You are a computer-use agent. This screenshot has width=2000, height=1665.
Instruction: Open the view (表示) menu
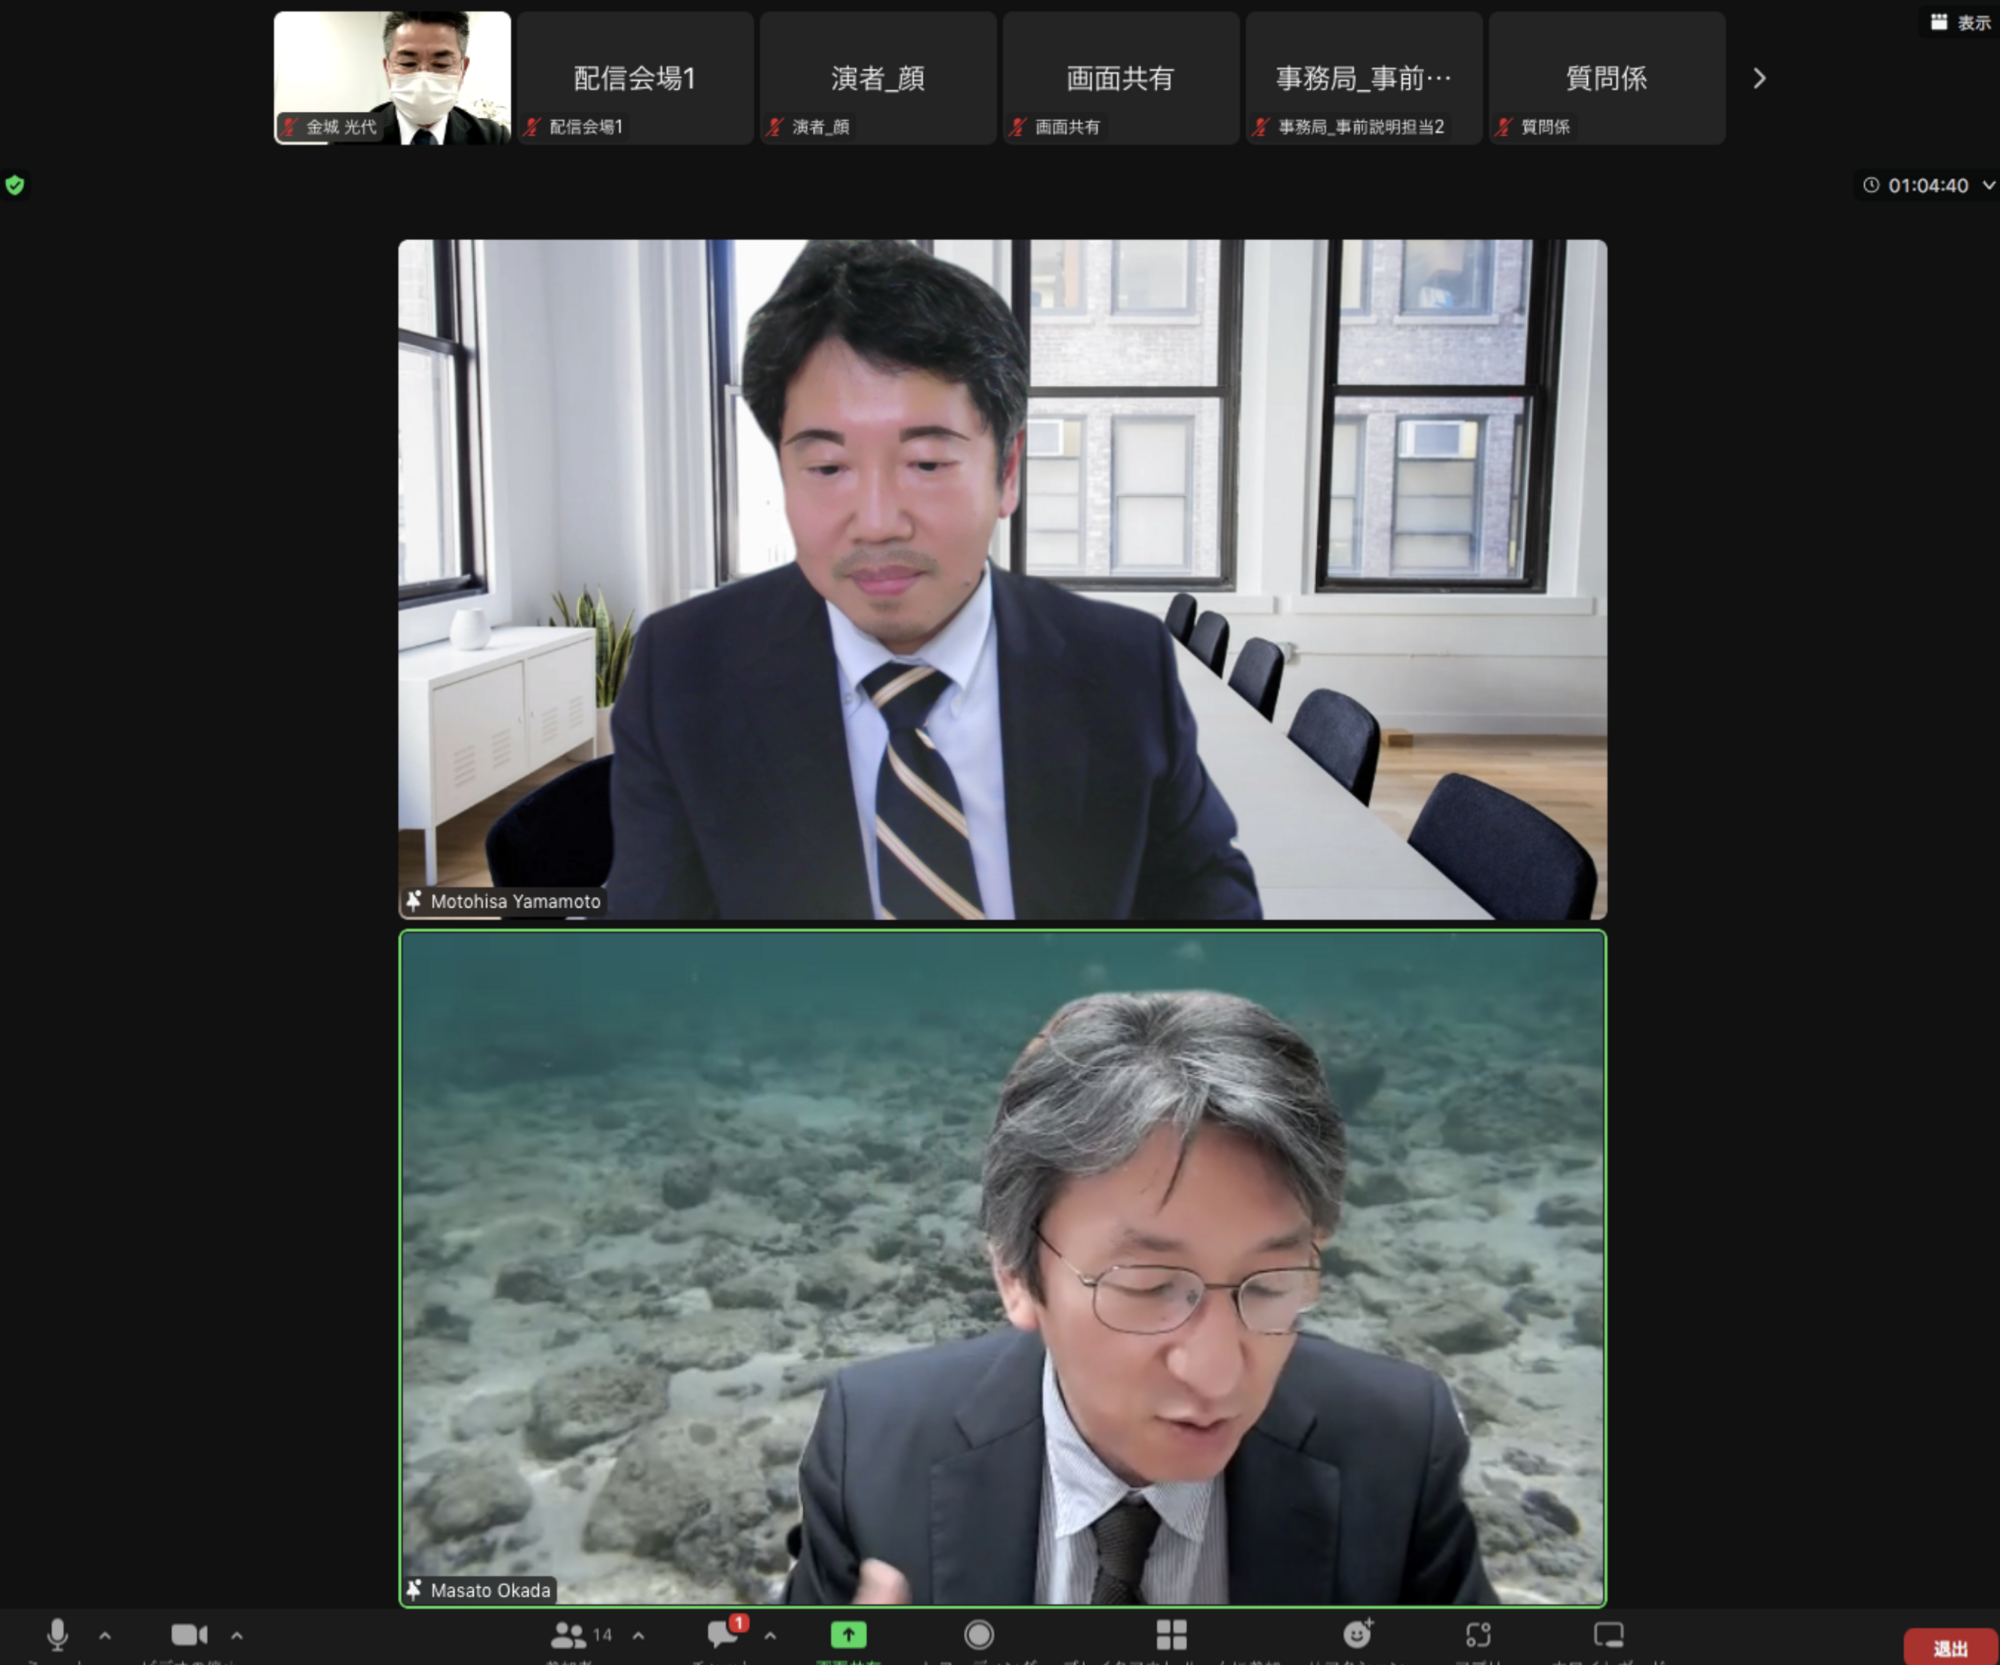(x=1960, y=22)
